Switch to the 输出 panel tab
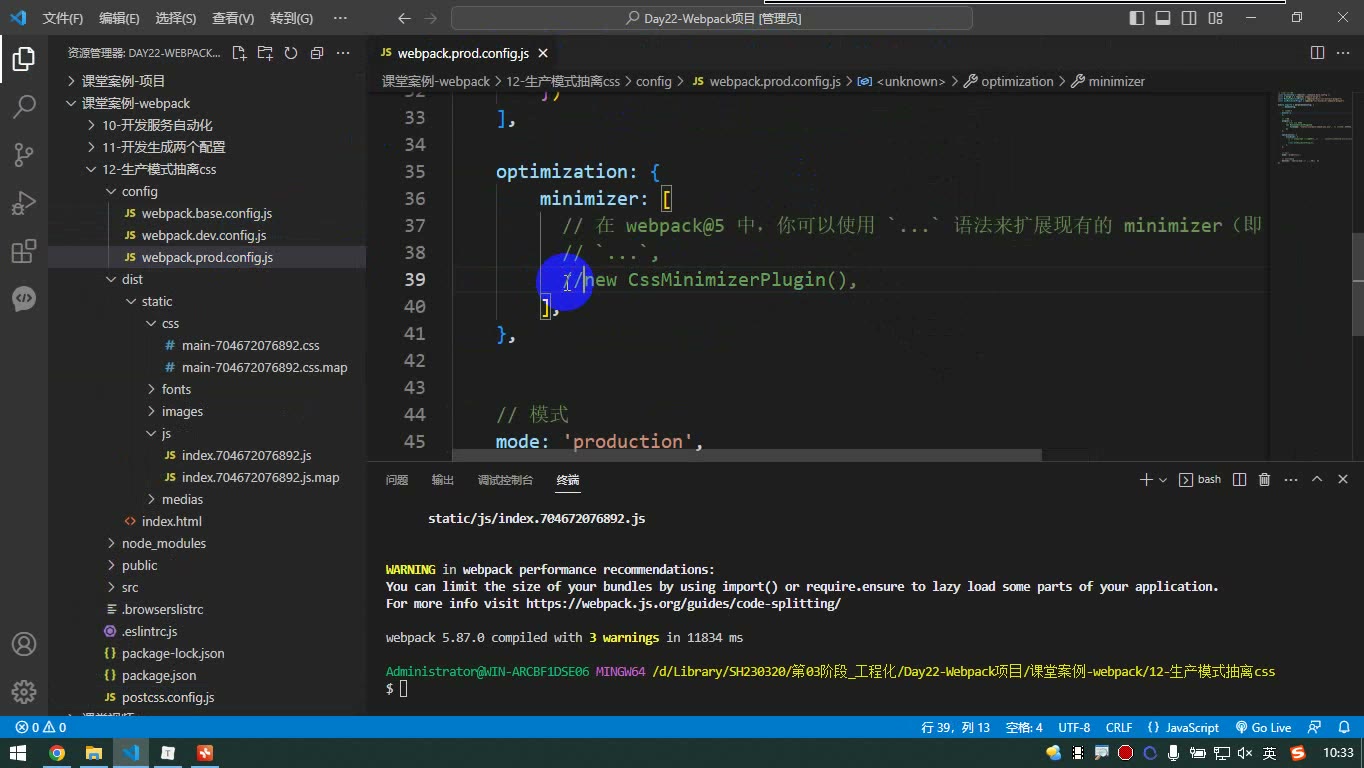1364x768 pixels. coord(442,480)
